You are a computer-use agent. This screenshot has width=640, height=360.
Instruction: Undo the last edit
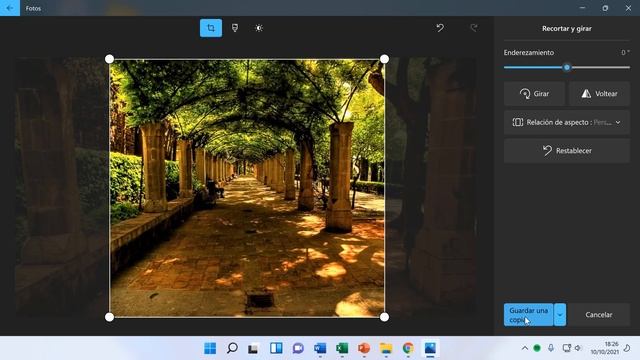440,28
